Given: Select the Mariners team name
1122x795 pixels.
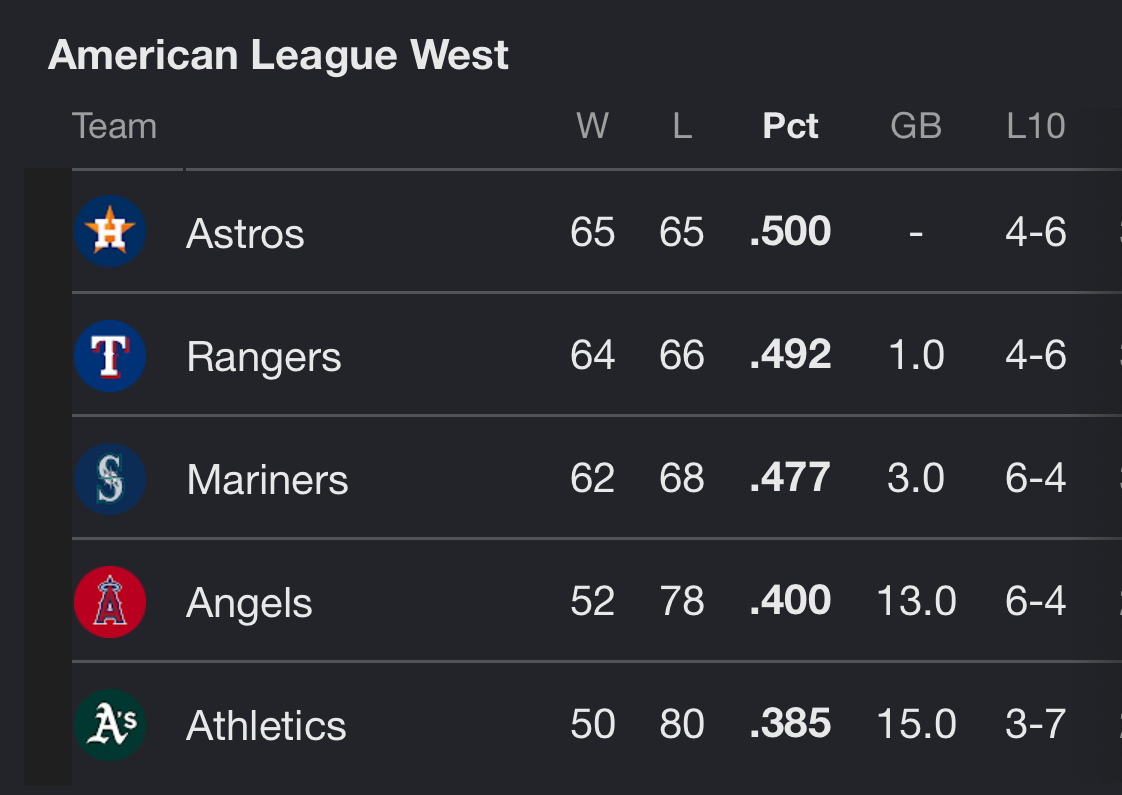Looking at the screenshot, I should pyautogui.click(x=267, y=479).
